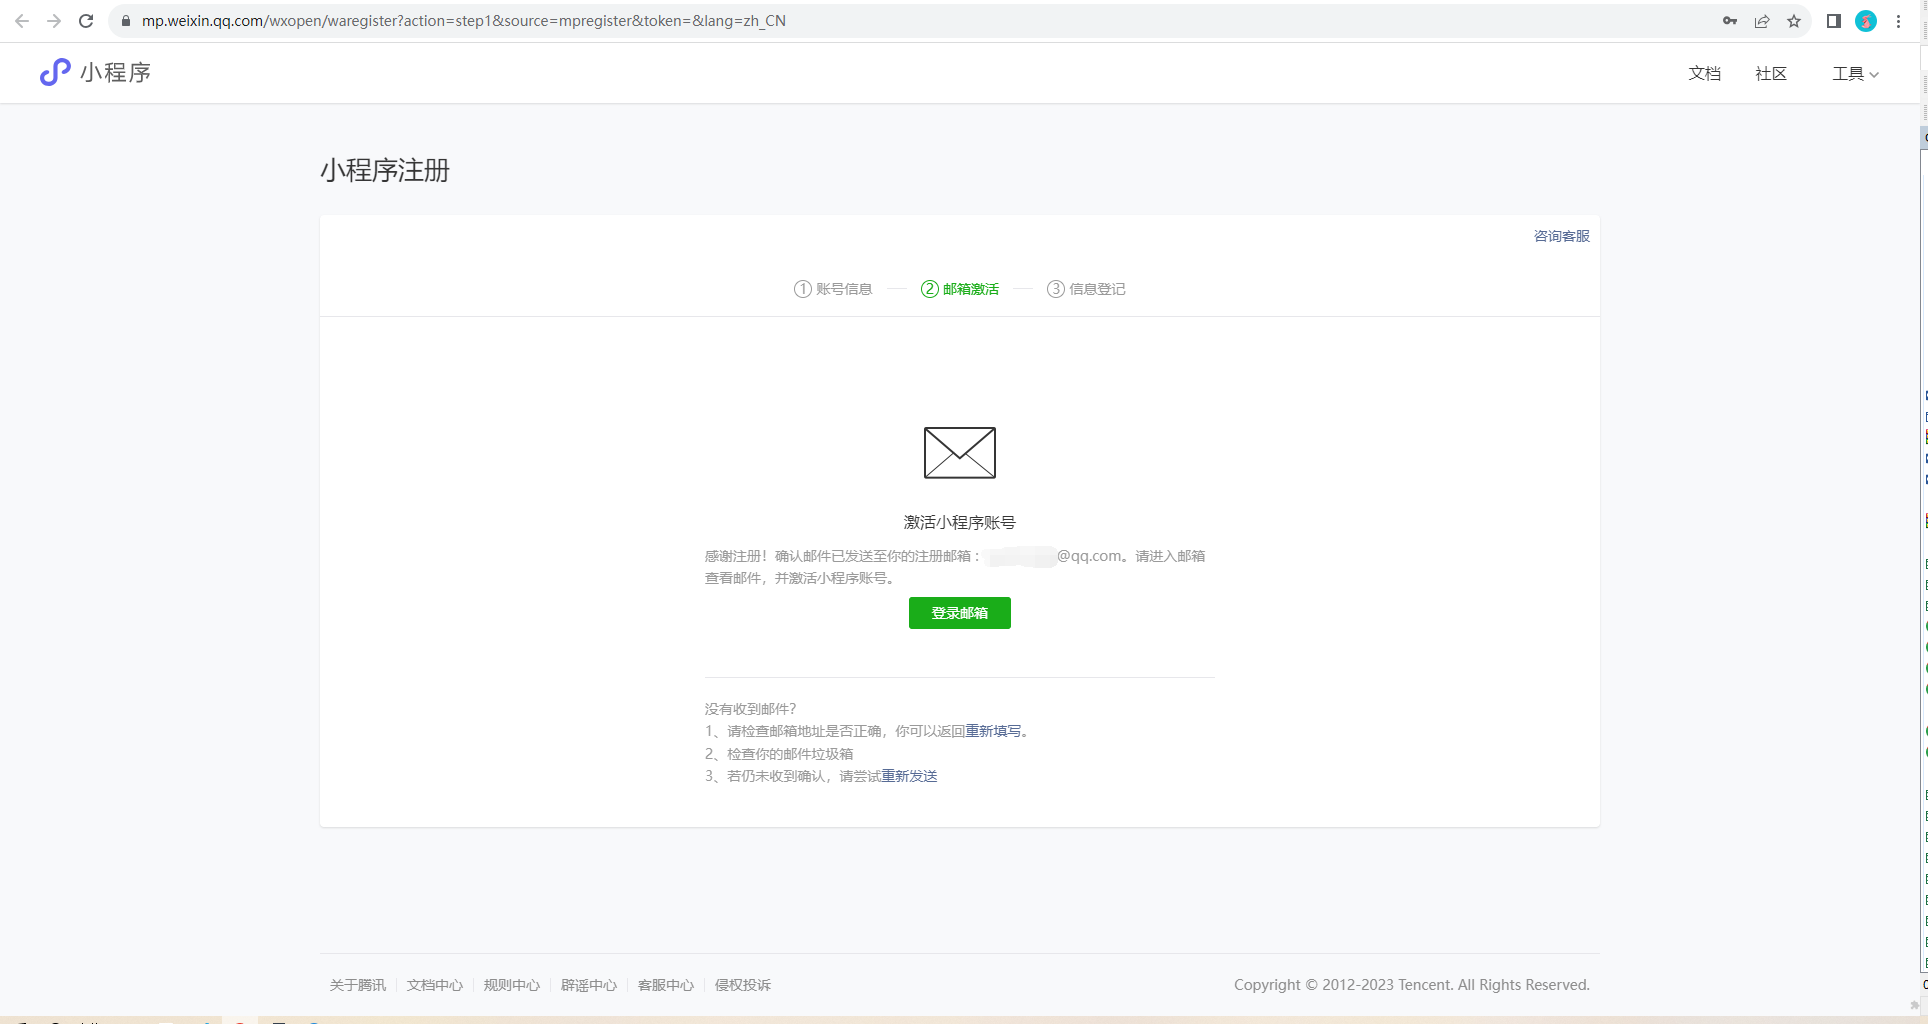1928x1024 pixels.
Task: Click the 小程序注册 page heading
Action: pyautogui.click(x=385, y=171)
